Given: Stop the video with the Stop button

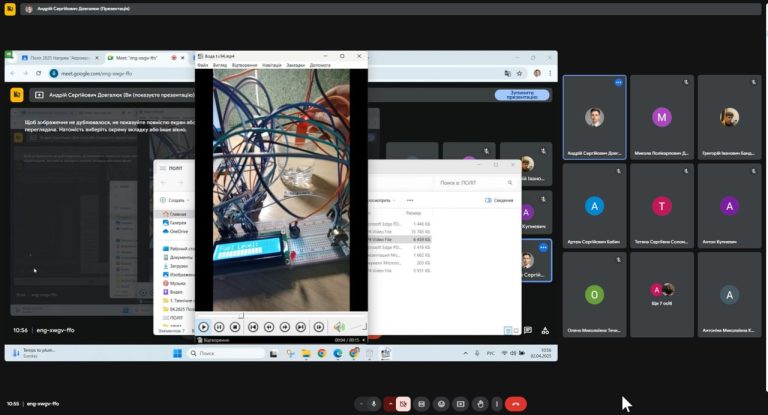Looking at the screenshot, I should pyautogui.click(x=235, y=327).
